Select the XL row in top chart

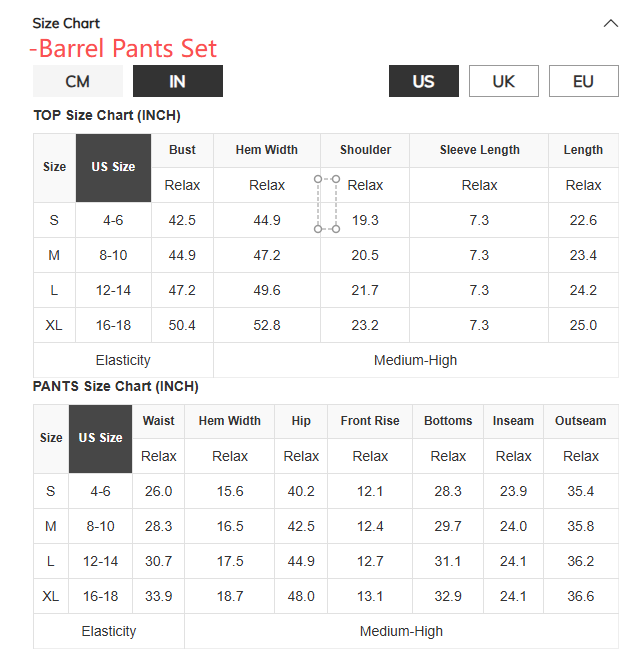click(54, 325)
